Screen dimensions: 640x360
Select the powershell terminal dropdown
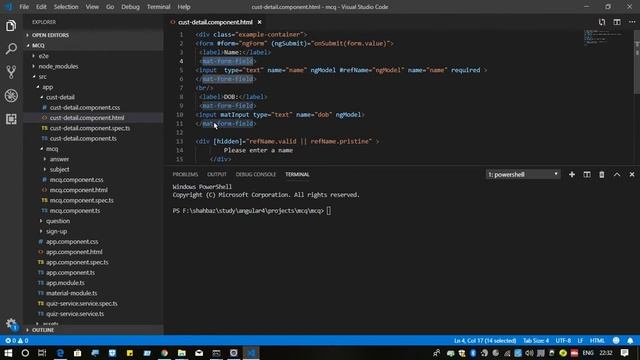[523, 175]
